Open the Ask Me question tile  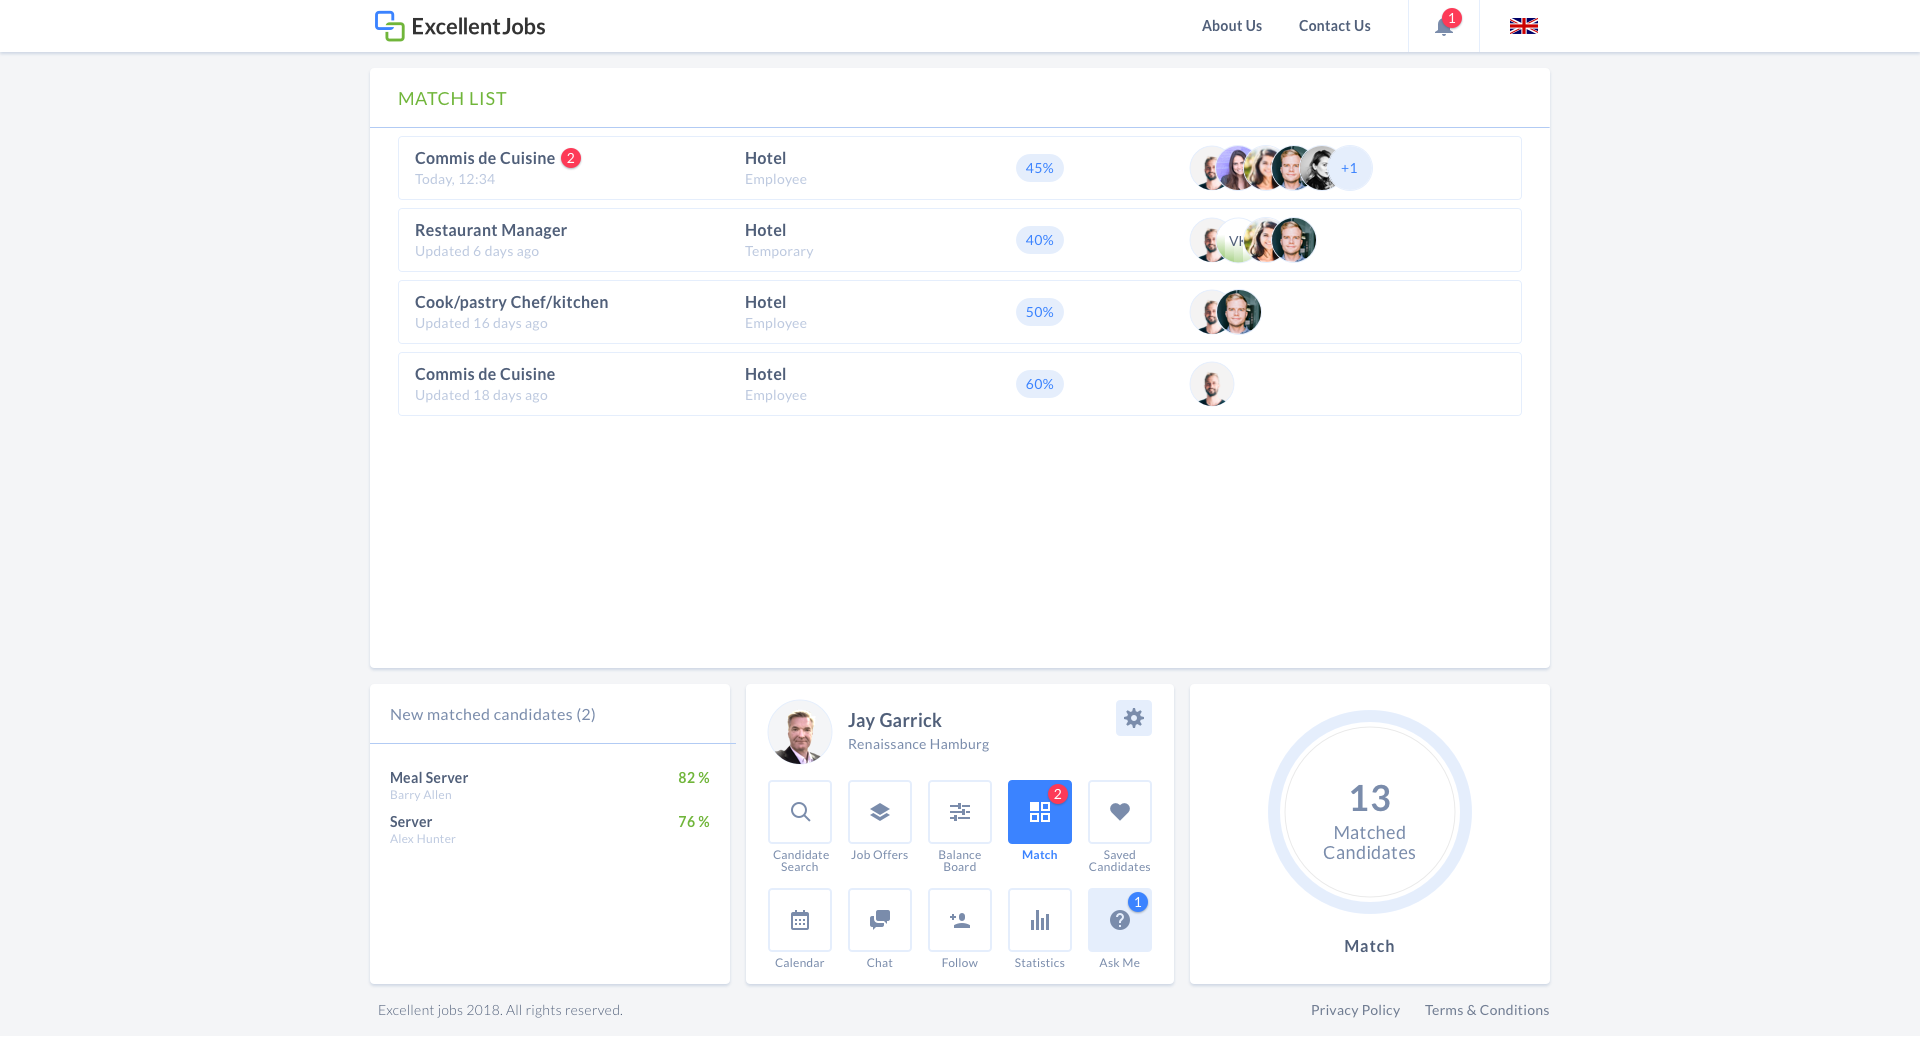(x=1120, y=920)
